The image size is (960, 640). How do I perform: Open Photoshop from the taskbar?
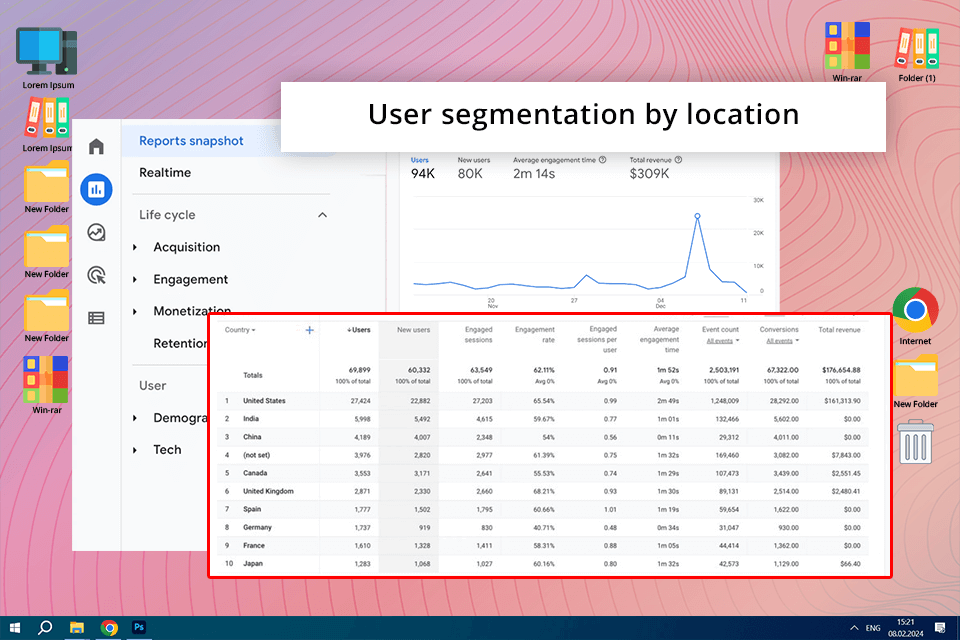(140, 627)
